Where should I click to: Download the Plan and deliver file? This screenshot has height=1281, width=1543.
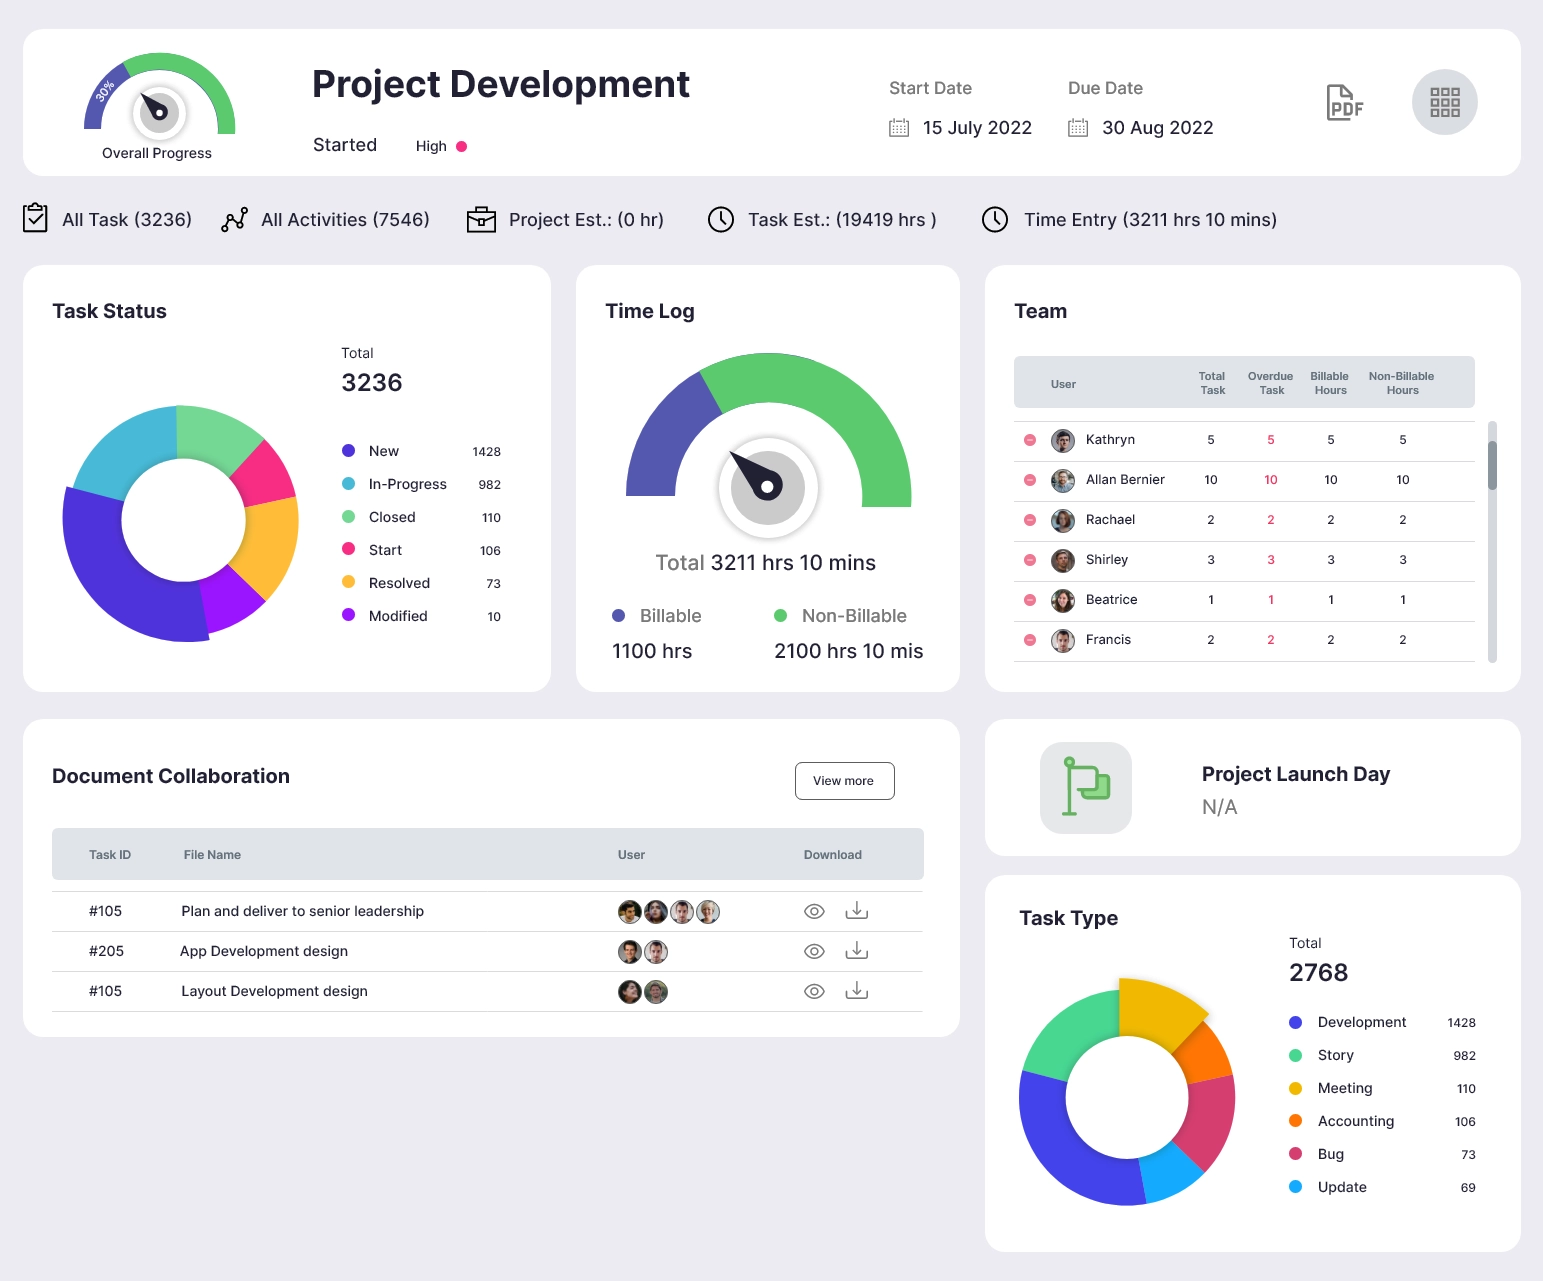click(857, 911)
